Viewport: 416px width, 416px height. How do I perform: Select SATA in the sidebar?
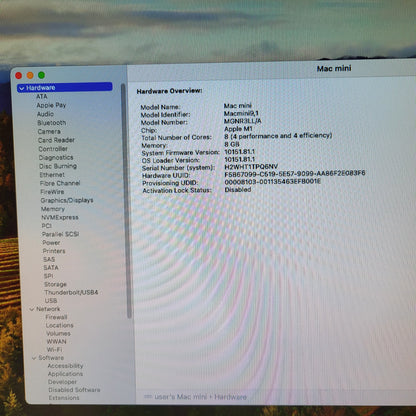click(x=51, y=268)
